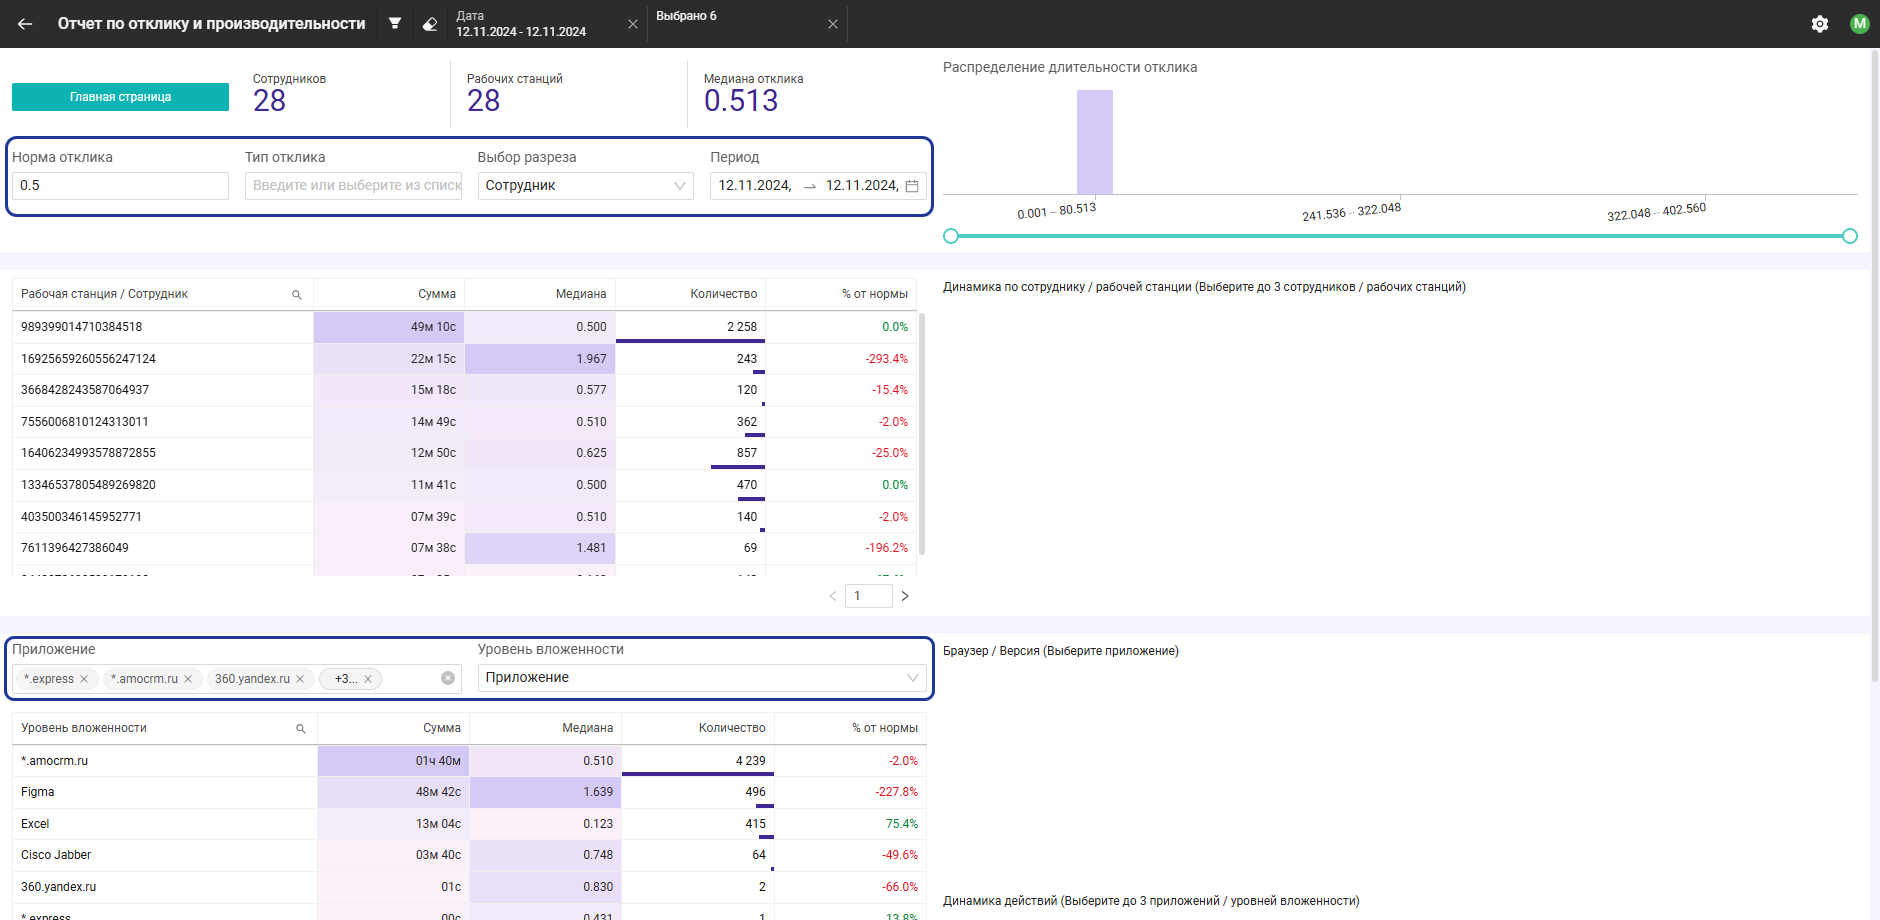The height and width of the screenshot is (920, 1880).
Task: Focus the Норма отклика input field
Action: pyautogui.click(x=120, y=186)
